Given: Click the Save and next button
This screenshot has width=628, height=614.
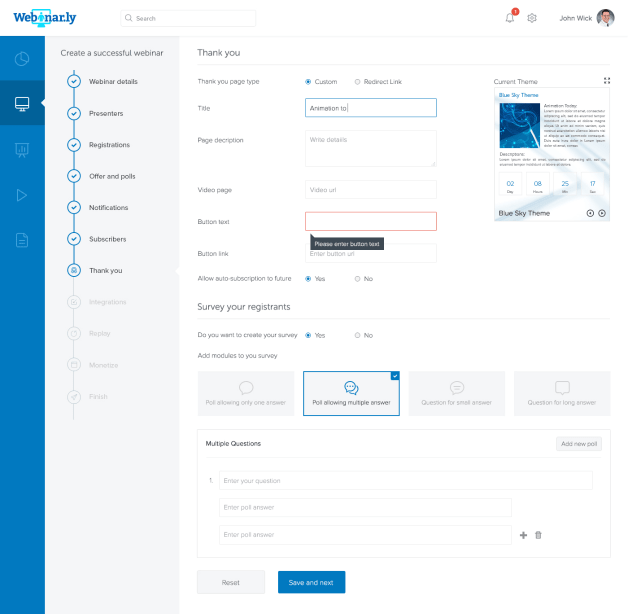Looking at the screenshot, I should 311,582.
